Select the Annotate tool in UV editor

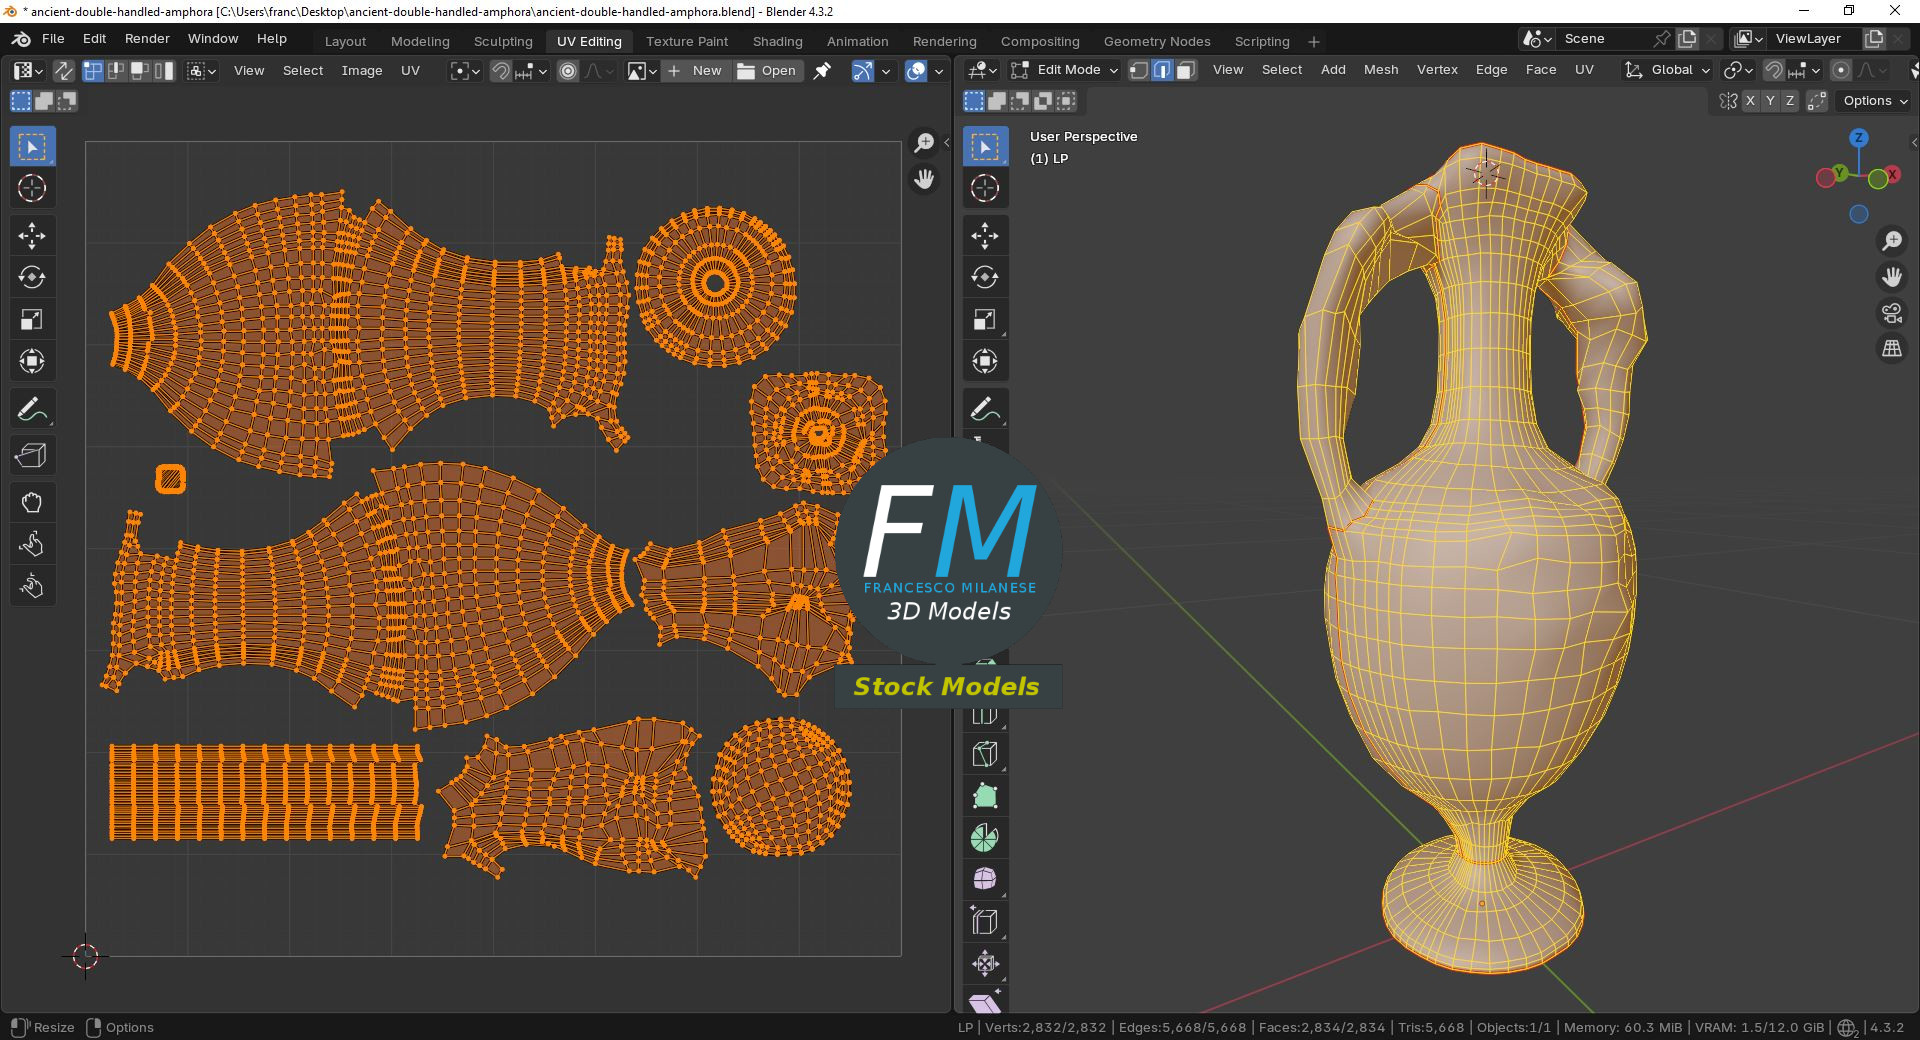[x=31, y=409]
